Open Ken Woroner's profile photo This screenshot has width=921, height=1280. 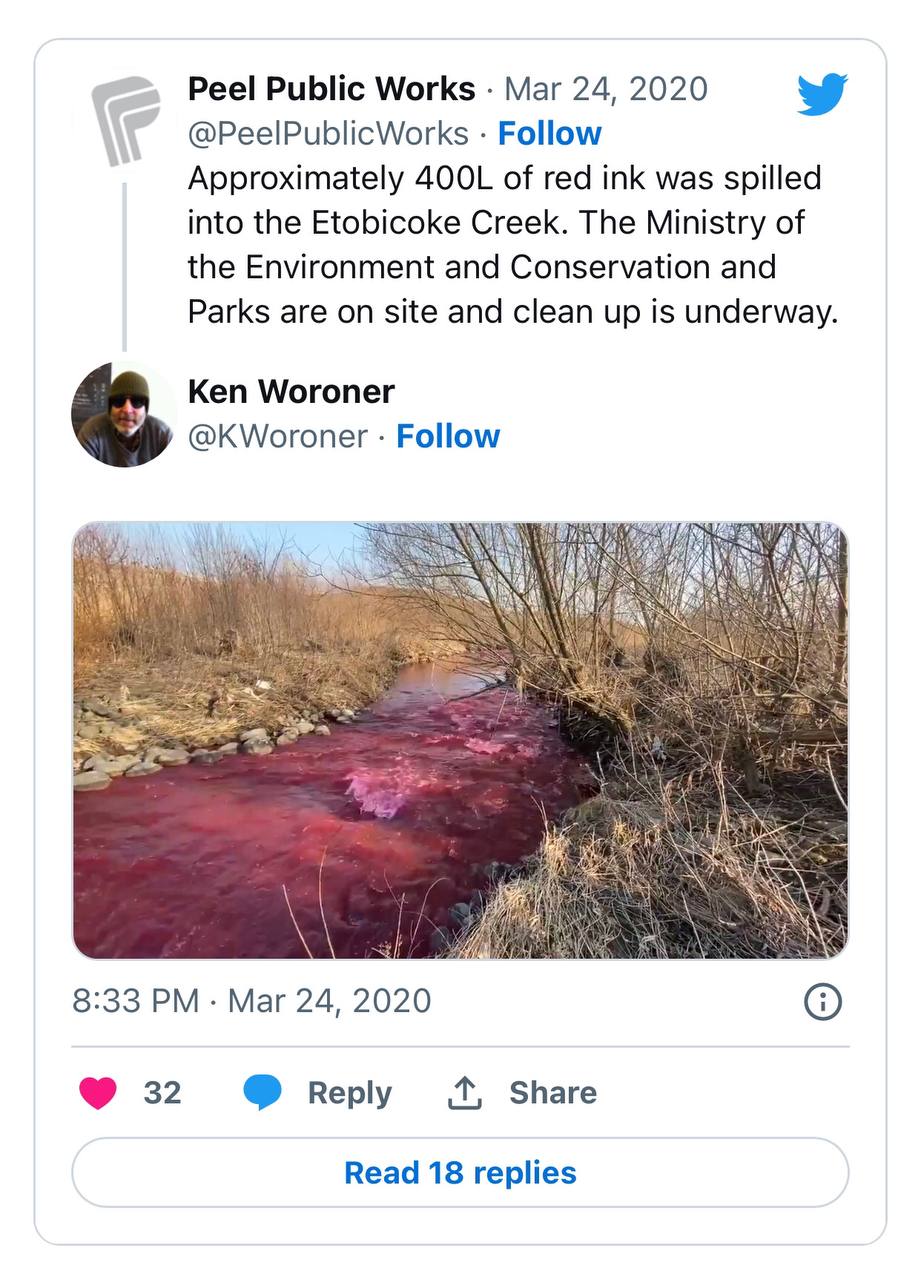coord(124,414)
